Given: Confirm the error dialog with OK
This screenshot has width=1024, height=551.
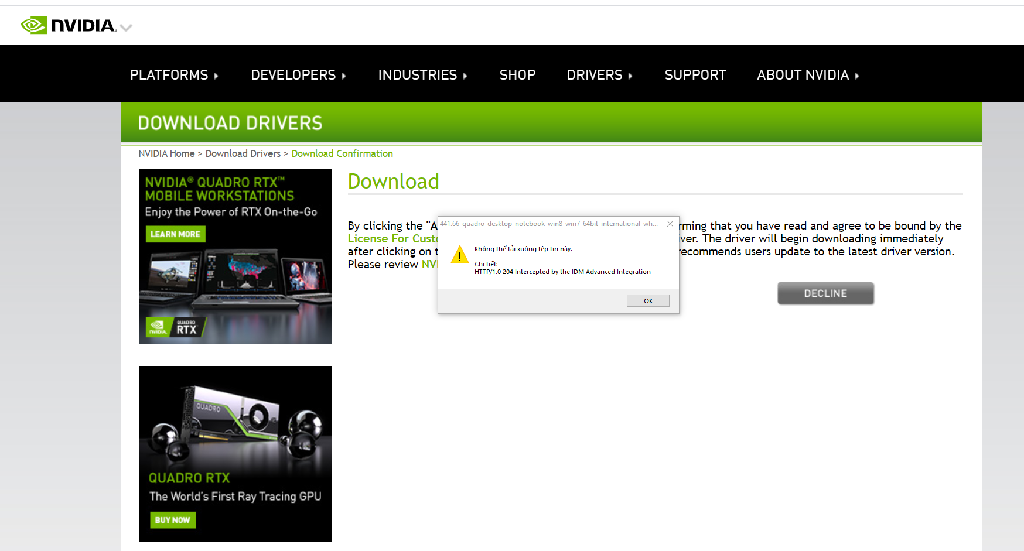Looking at the screenshot, I should 648,300.
